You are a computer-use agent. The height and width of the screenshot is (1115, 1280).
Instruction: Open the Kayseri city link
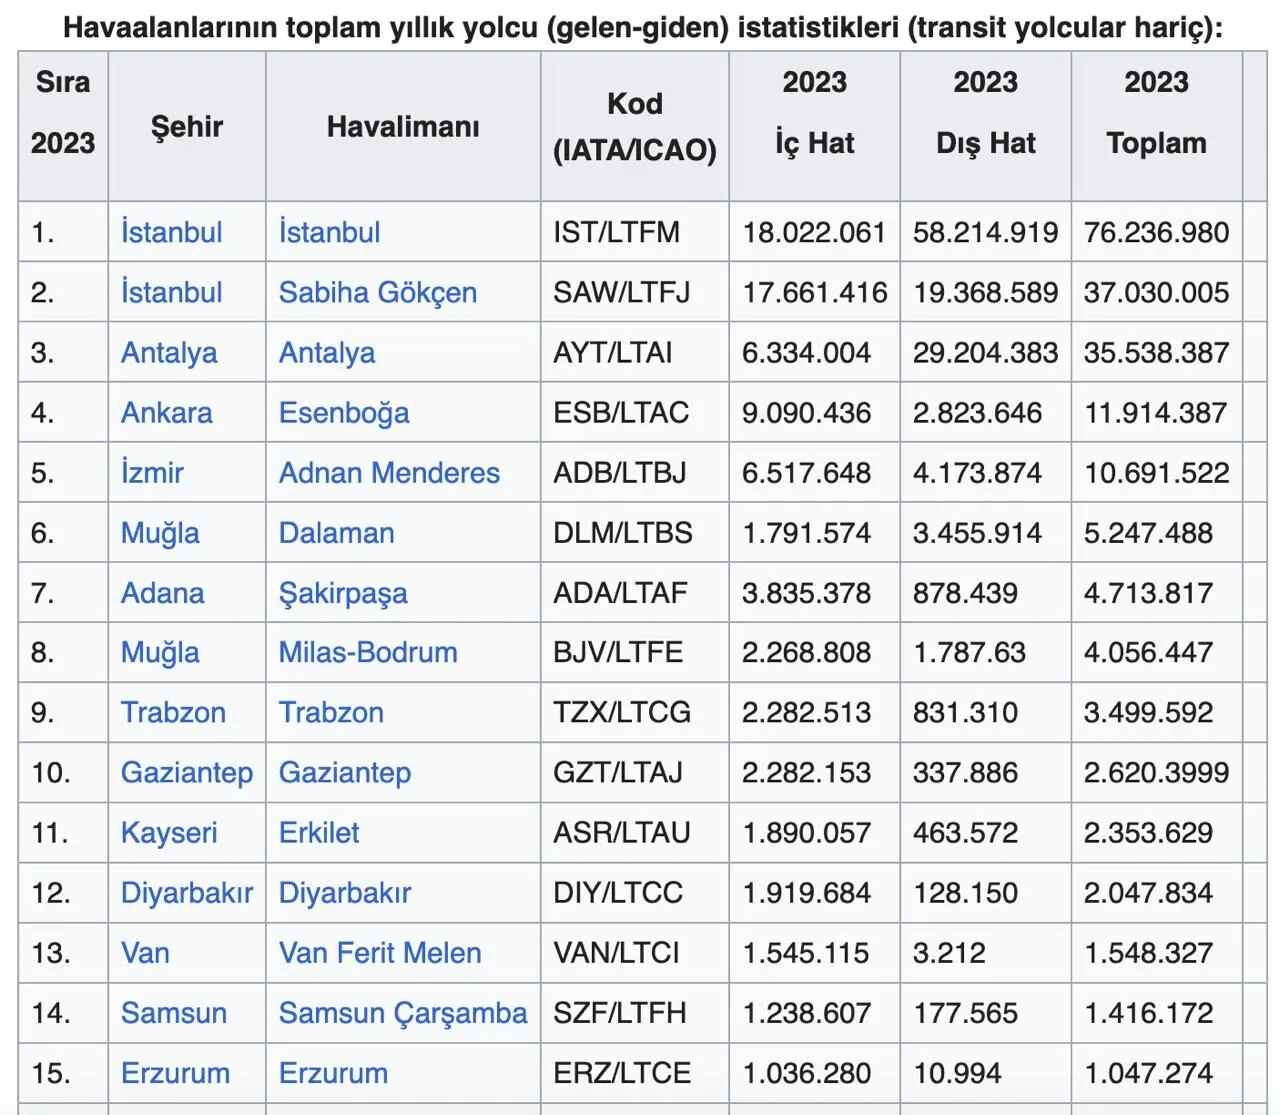[169, 832]
